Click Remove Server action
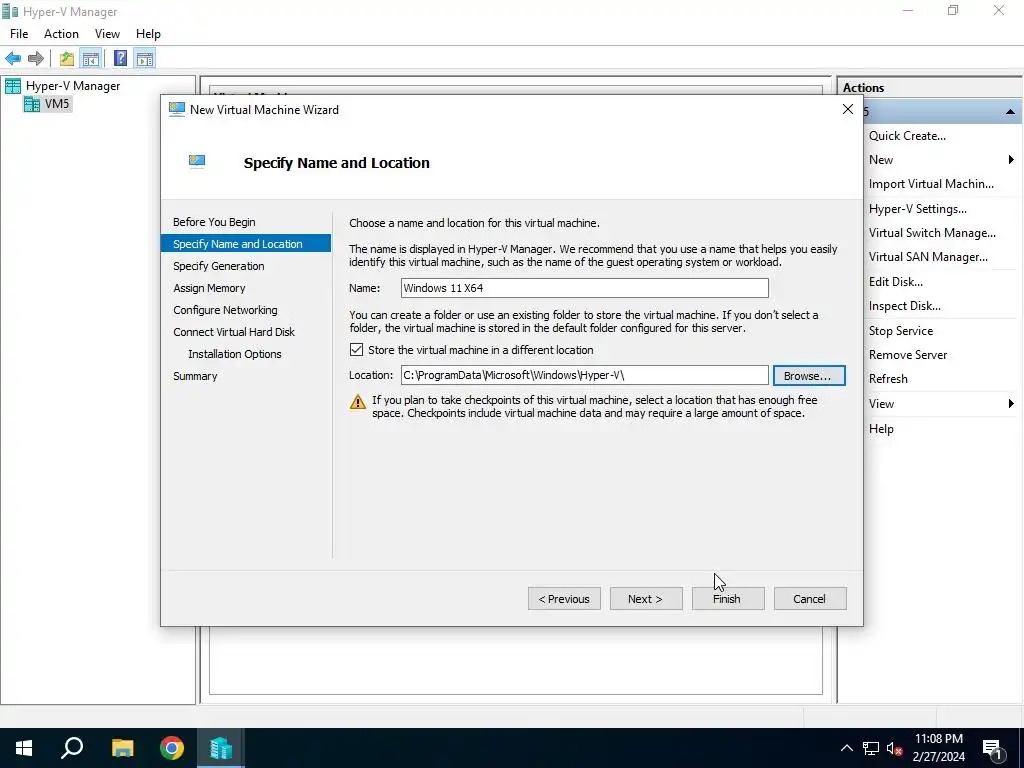This screenshot has height=768, width=1024. coord(908,355)
